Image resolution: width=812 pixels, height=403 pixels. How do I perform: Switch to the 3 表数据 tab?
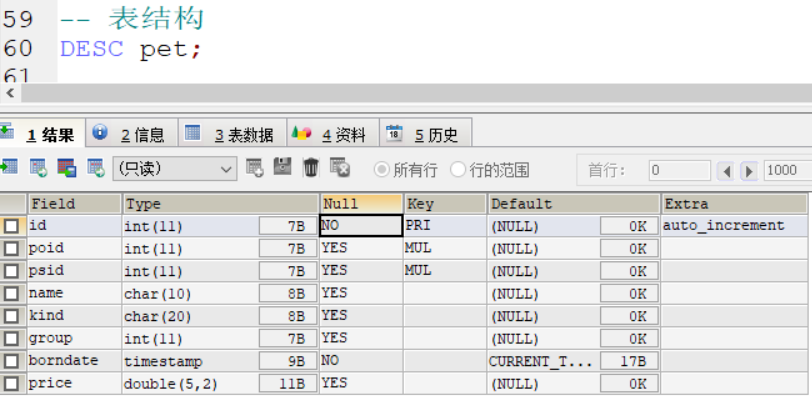tap(233, 135)
